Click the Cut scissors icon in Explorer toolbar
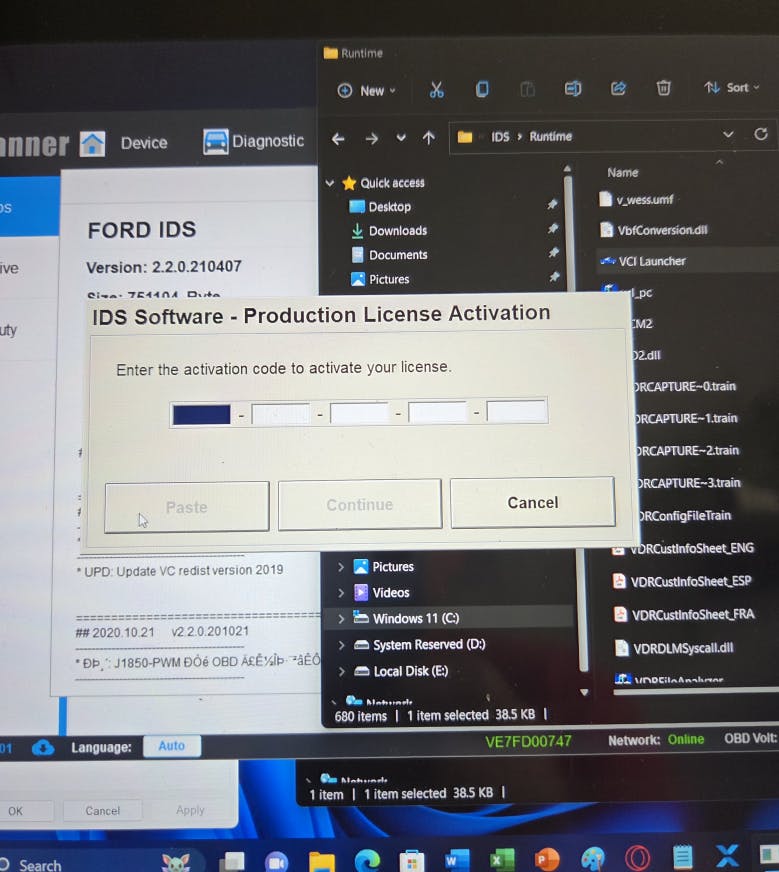 436,90
